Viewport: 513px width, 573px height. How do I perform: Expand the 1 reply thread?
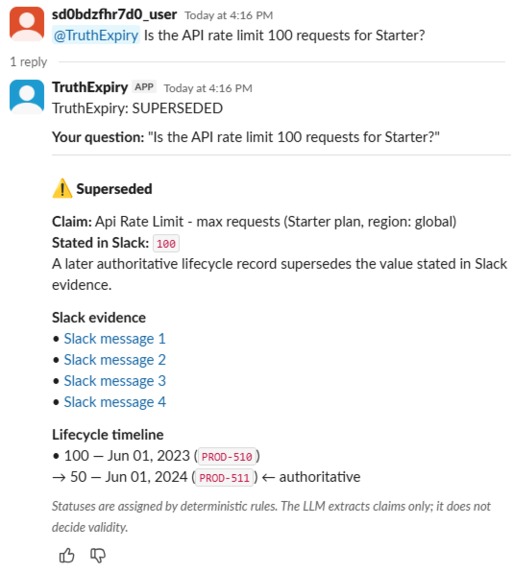(28, 62)
